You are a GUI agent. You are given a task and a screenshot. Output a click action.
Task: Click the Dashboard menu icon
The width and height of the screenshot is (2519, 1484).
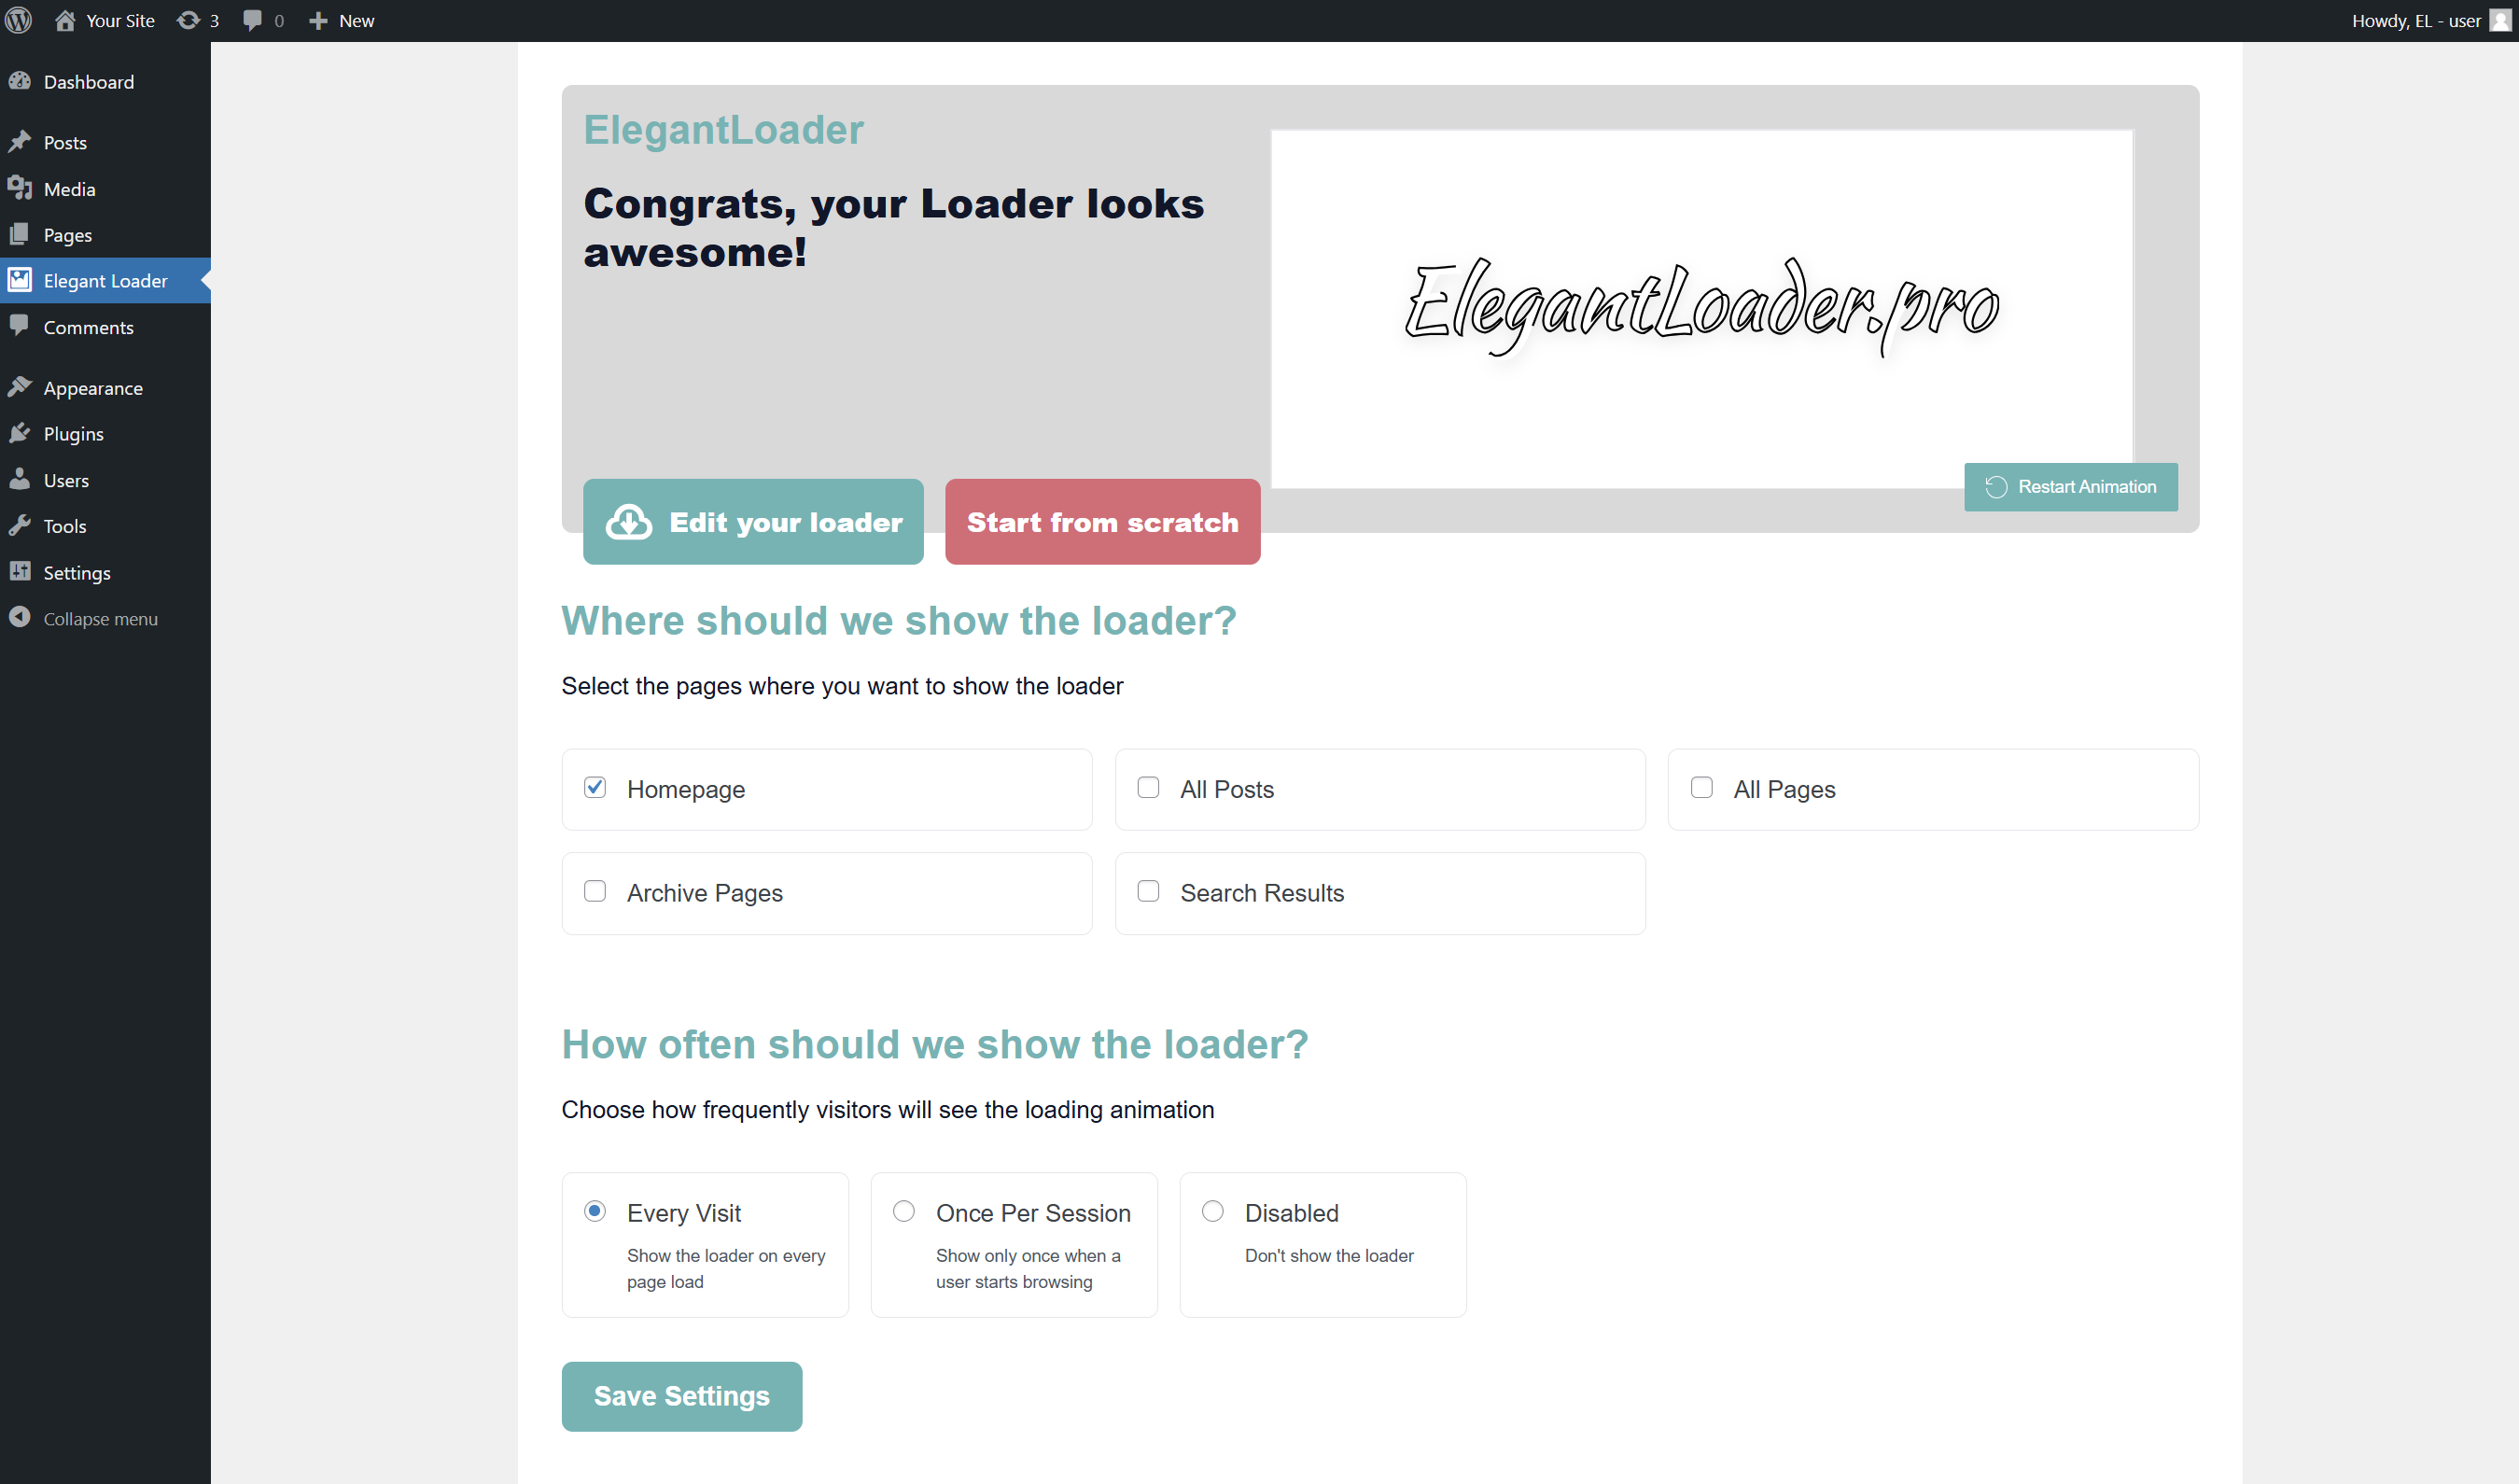point(20,79)
